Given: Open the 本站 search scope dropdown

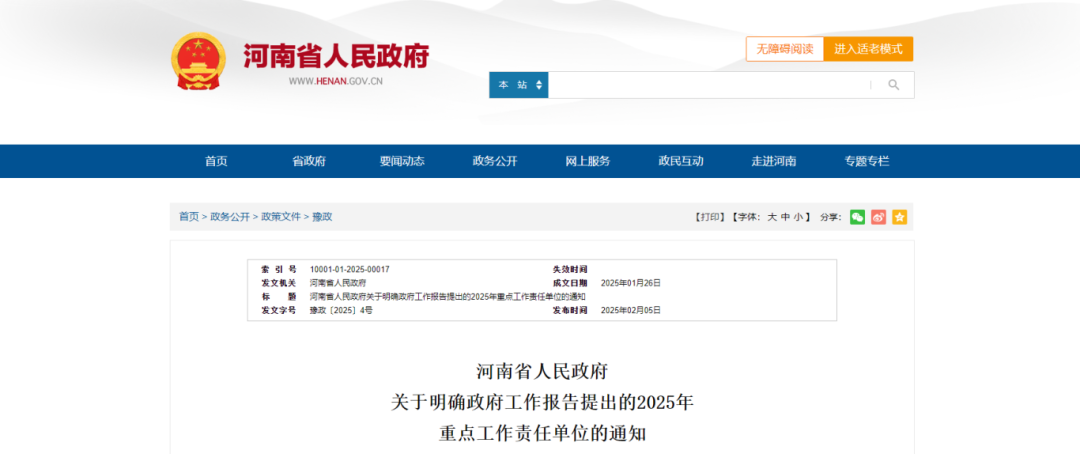Looking at the screenshot, I should click(518, 85).
